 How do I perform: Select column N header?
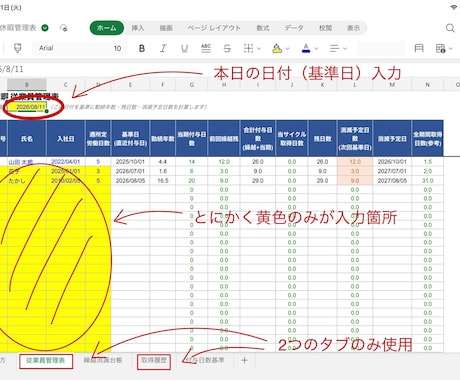428,85
